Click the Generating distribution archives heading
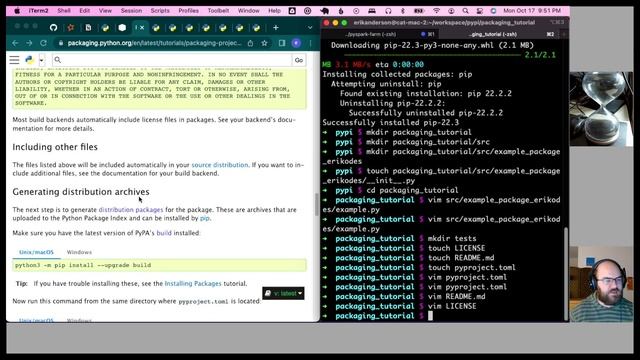 coord(81,192)
